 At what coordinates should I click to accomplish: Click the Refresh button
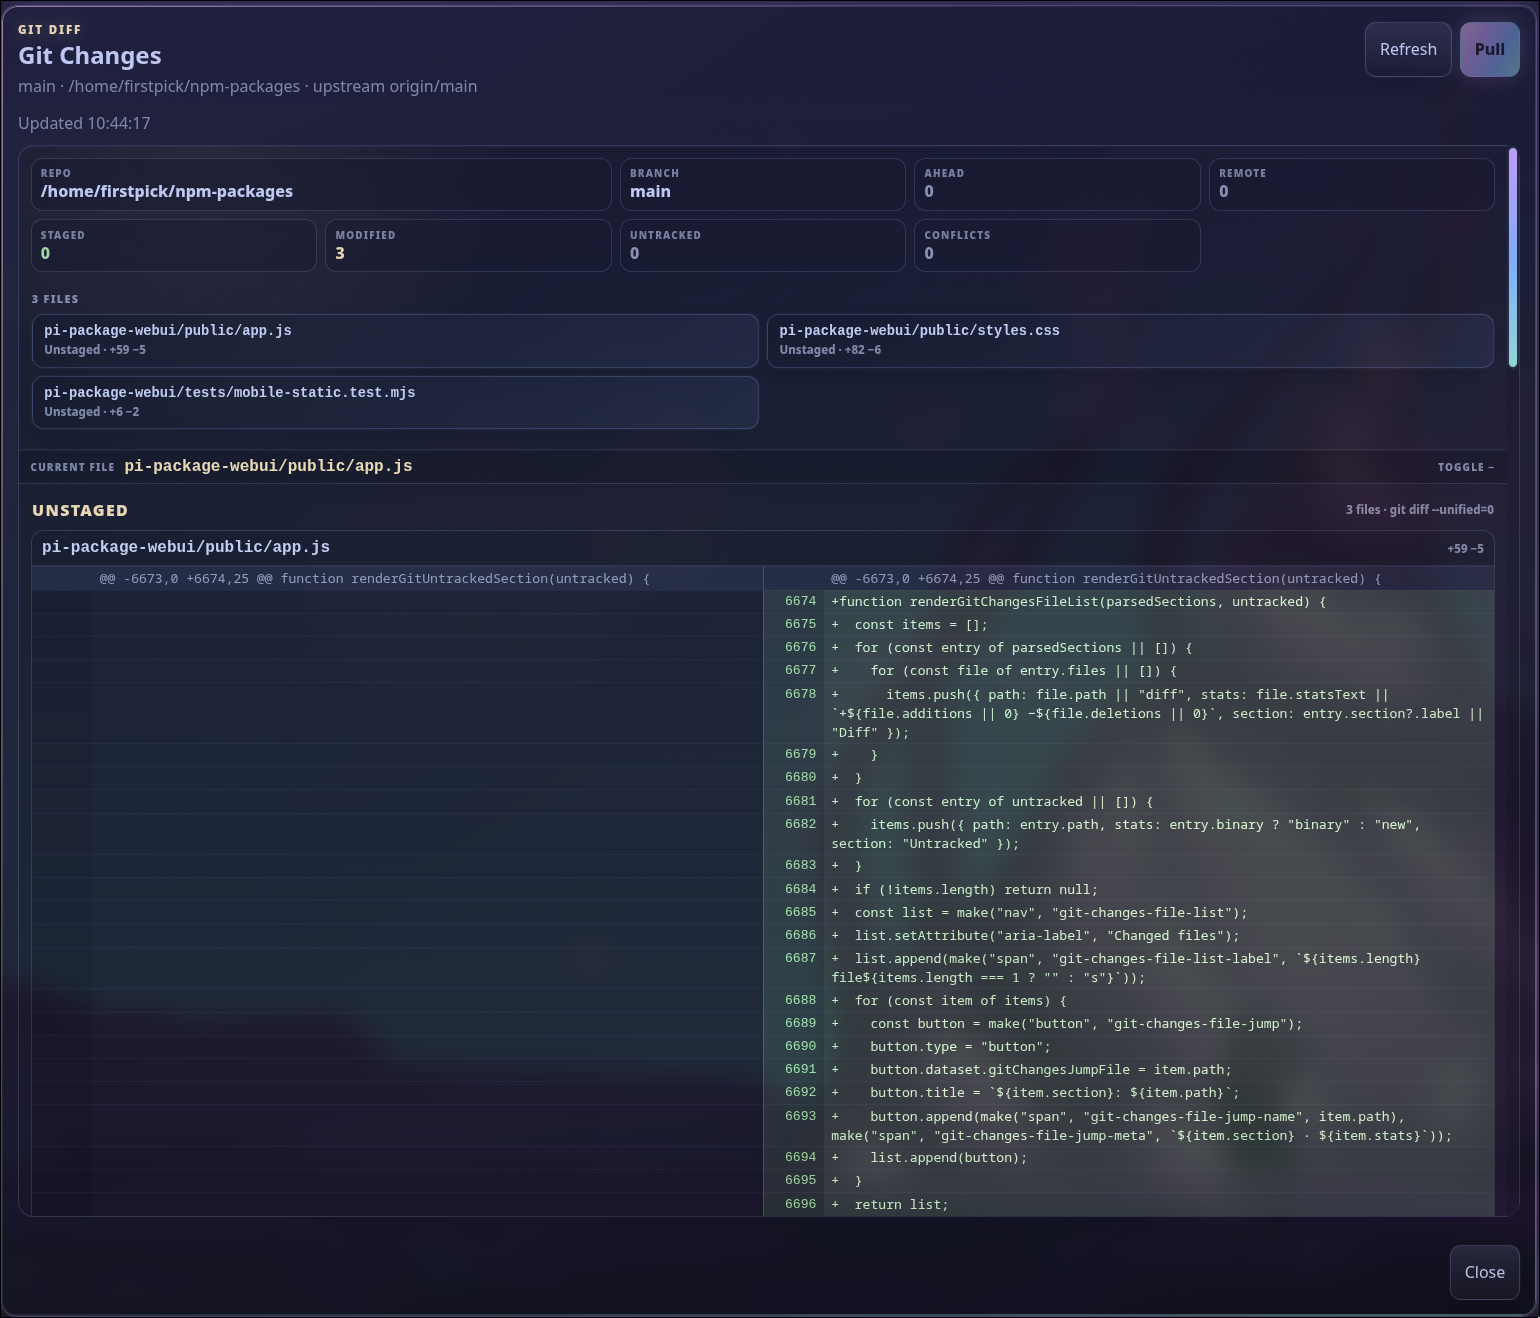pyautogui.click(x=1408, y=49)
